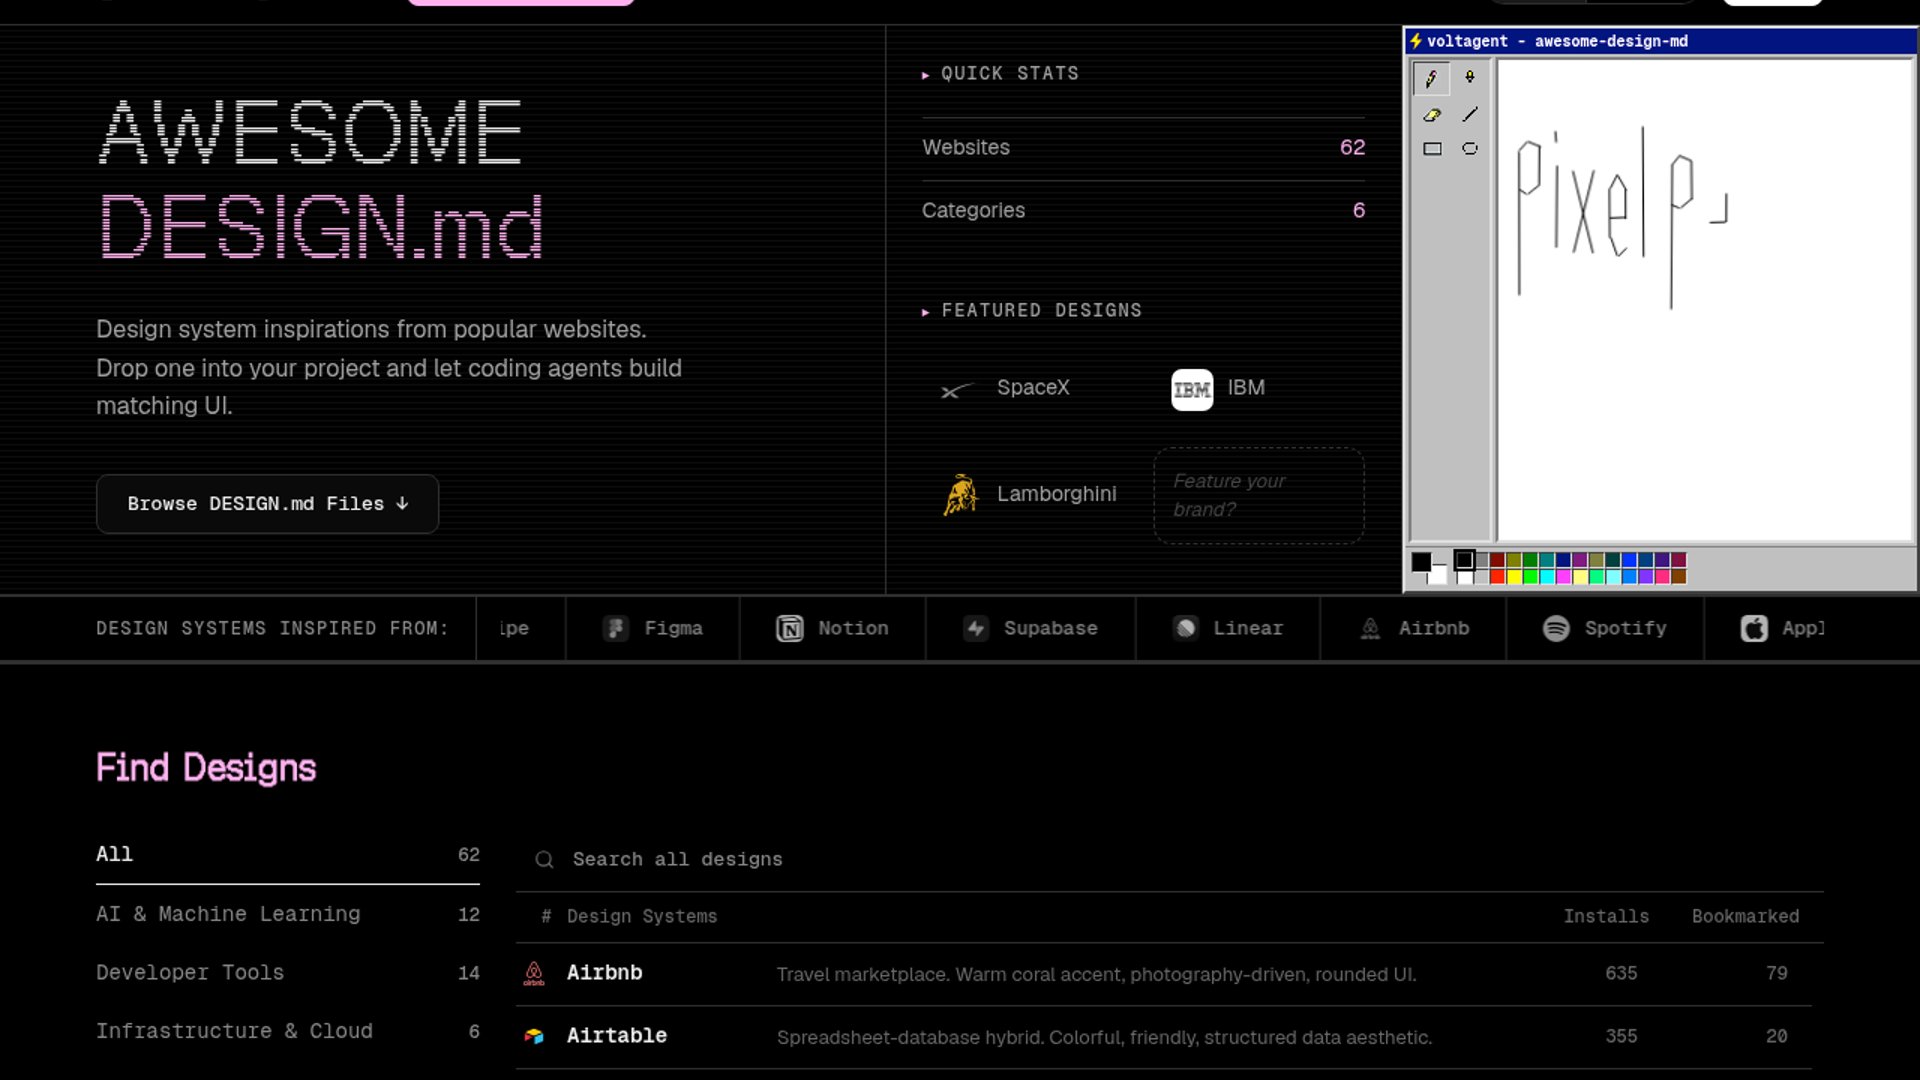1920x1080 pixels.
Task: Select the Pencil tool in paint window
Action: coord(1431,78)
